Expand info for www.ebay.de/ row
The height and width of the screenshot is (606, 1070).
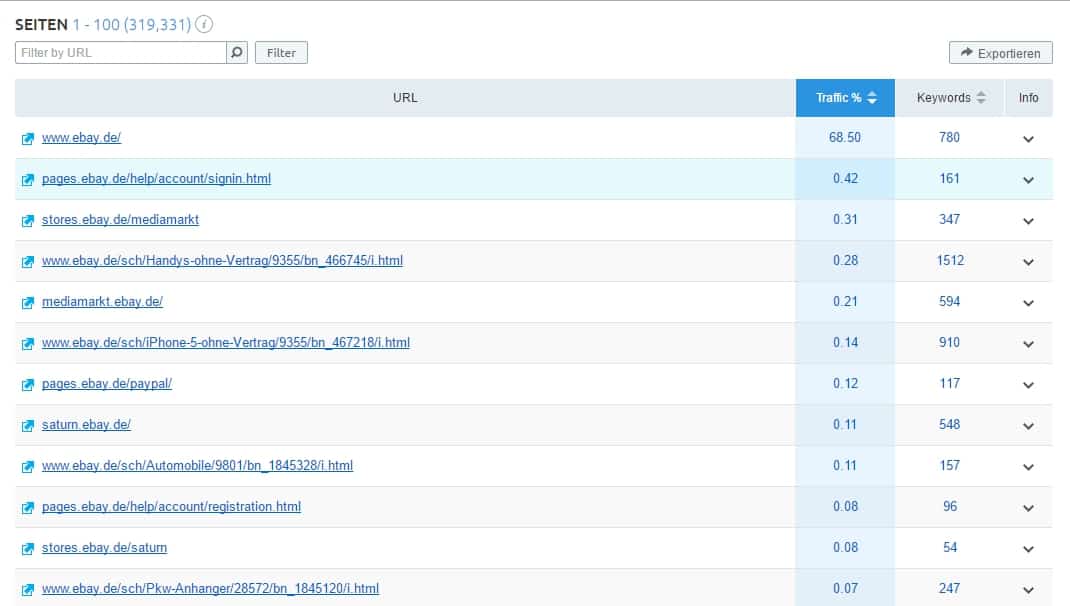pyautogui.click(x=1028, y=139)
